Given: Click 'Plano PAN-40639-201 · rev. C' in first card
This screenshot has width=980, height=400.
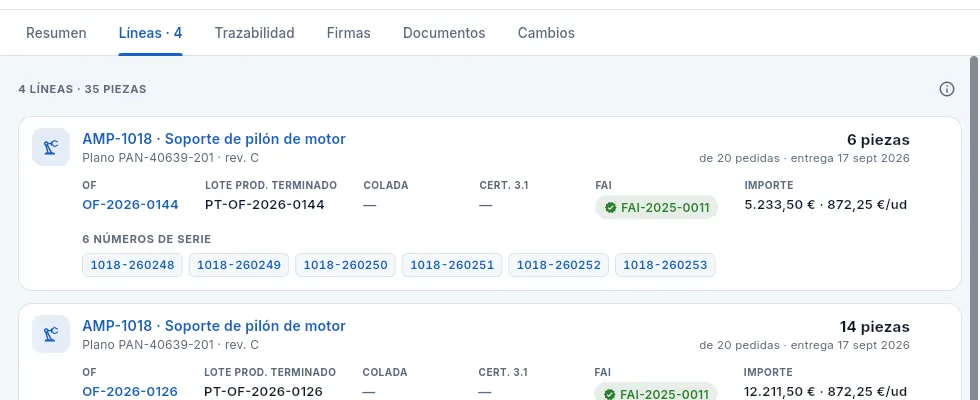Looking at the screenshot, I should [171, 158].
